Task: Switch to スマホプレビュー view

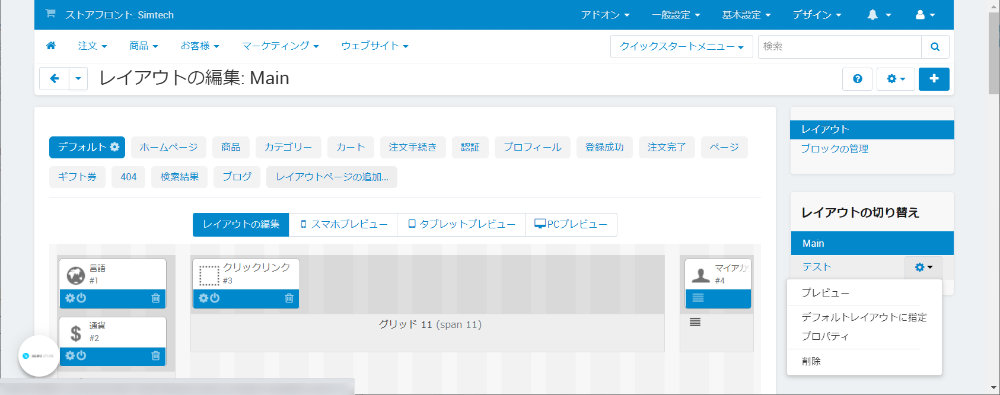Action: coord(343,225)
